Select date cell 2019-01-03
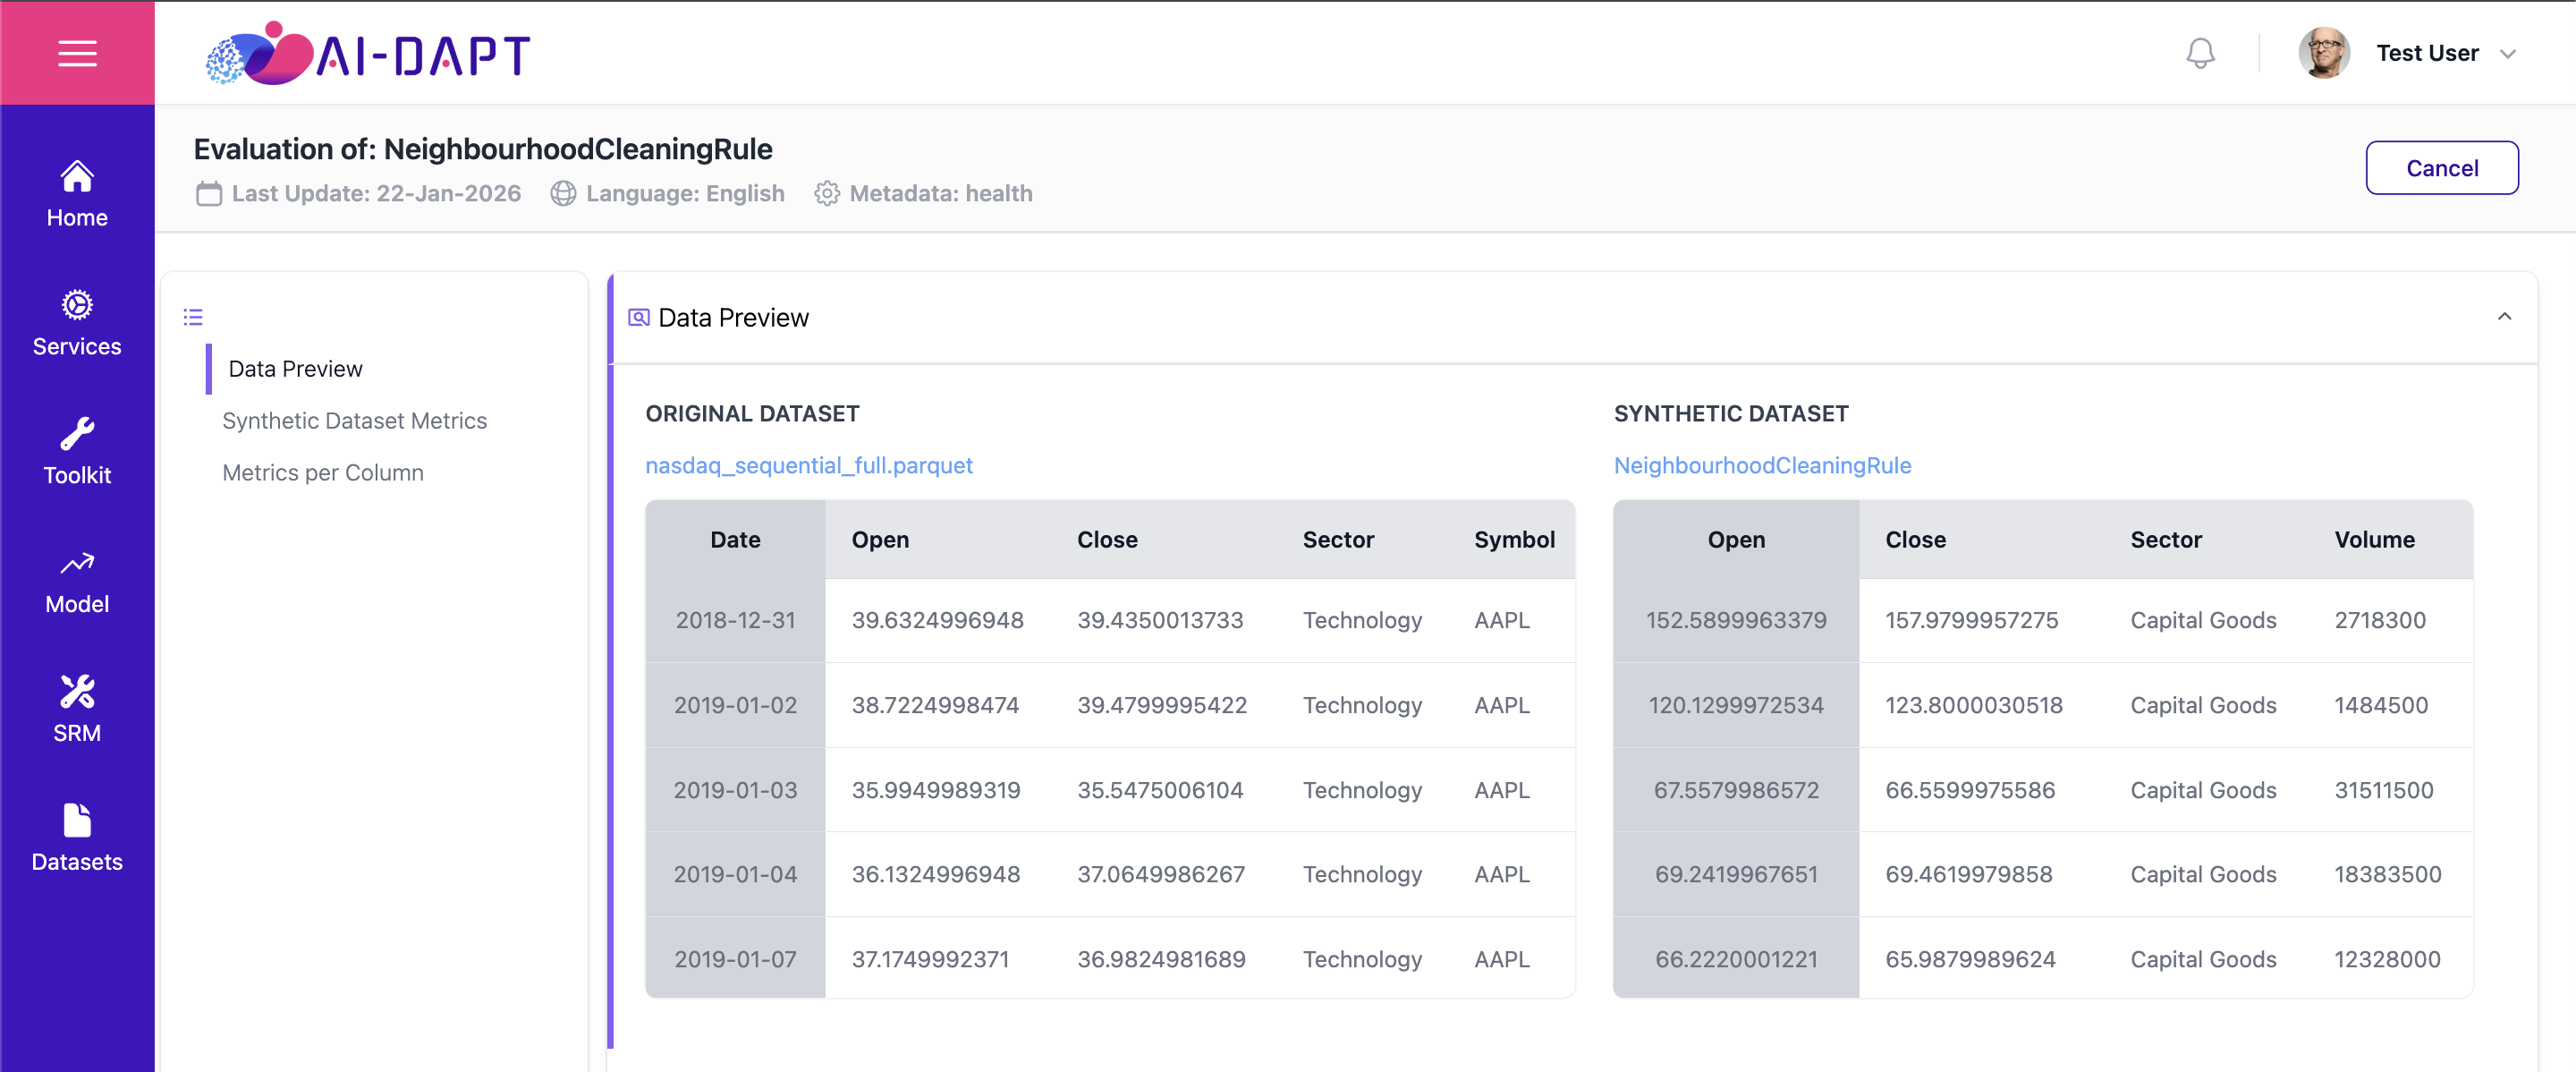 pyautogui.click(x=735, y=790)
